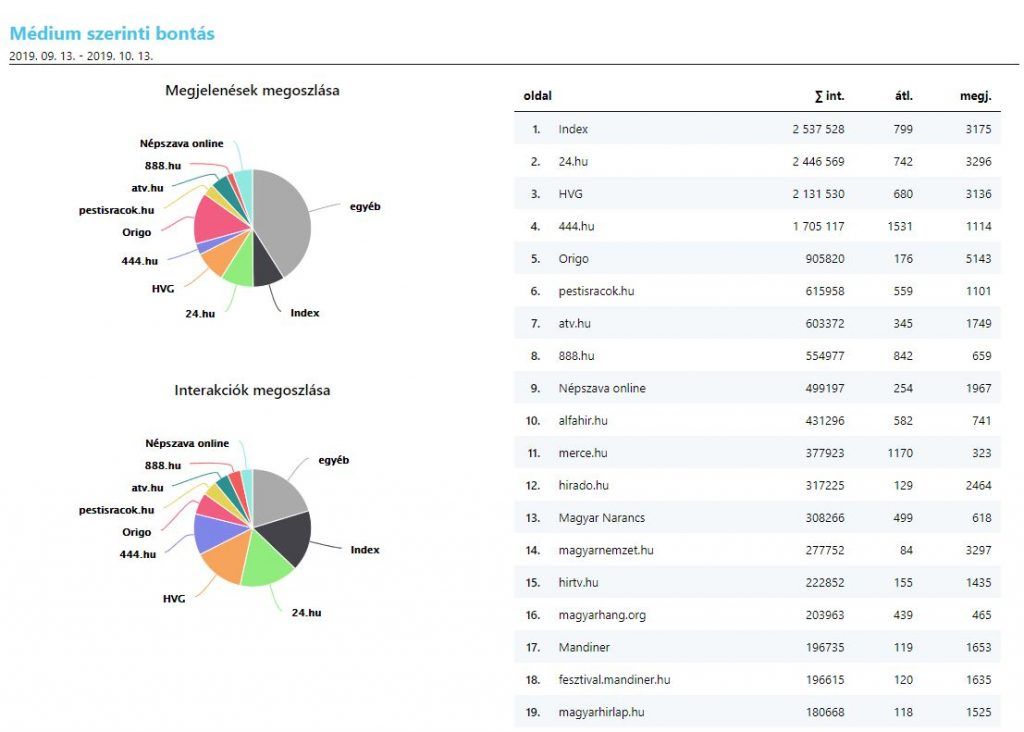The width and height of the screenshot is (1024, 732).
Task: Click the "Médium szerinti bontás" page heading
Action: tap(112, 33)
